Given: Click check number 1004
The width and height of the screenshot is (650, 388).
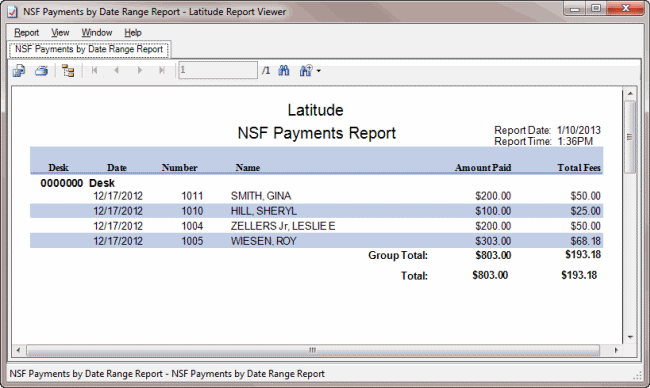Looking at the screenshot, I should [192, 226].
